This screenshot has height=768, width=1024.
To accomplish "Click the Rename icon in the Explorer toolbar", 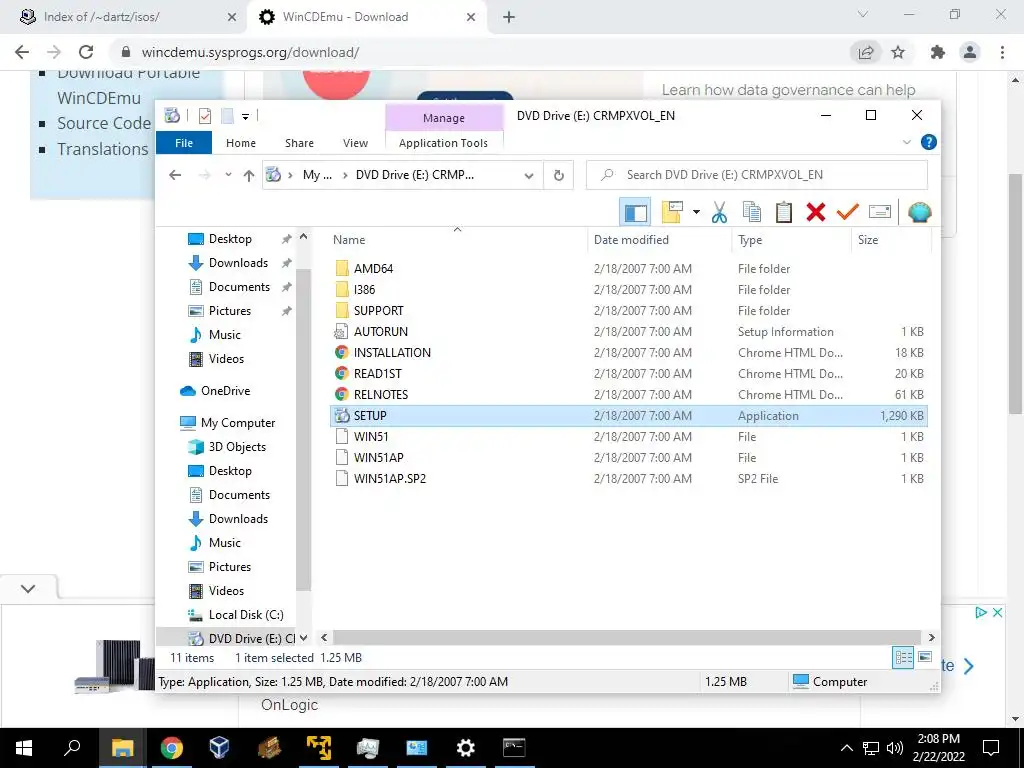I will tap(880, 212).
